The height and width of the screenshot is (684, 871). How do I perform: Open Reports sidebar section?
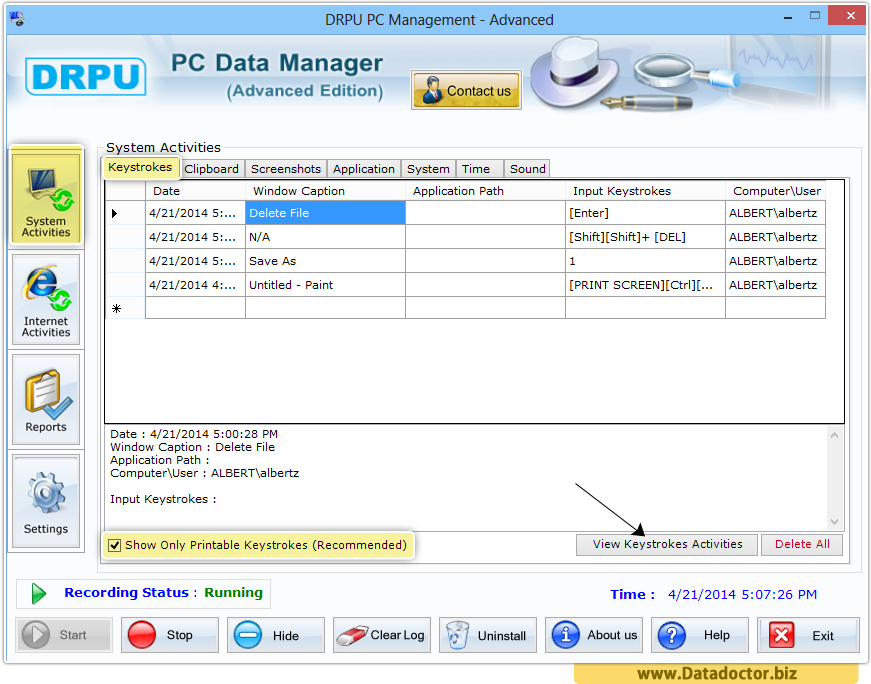click(46, 399)
